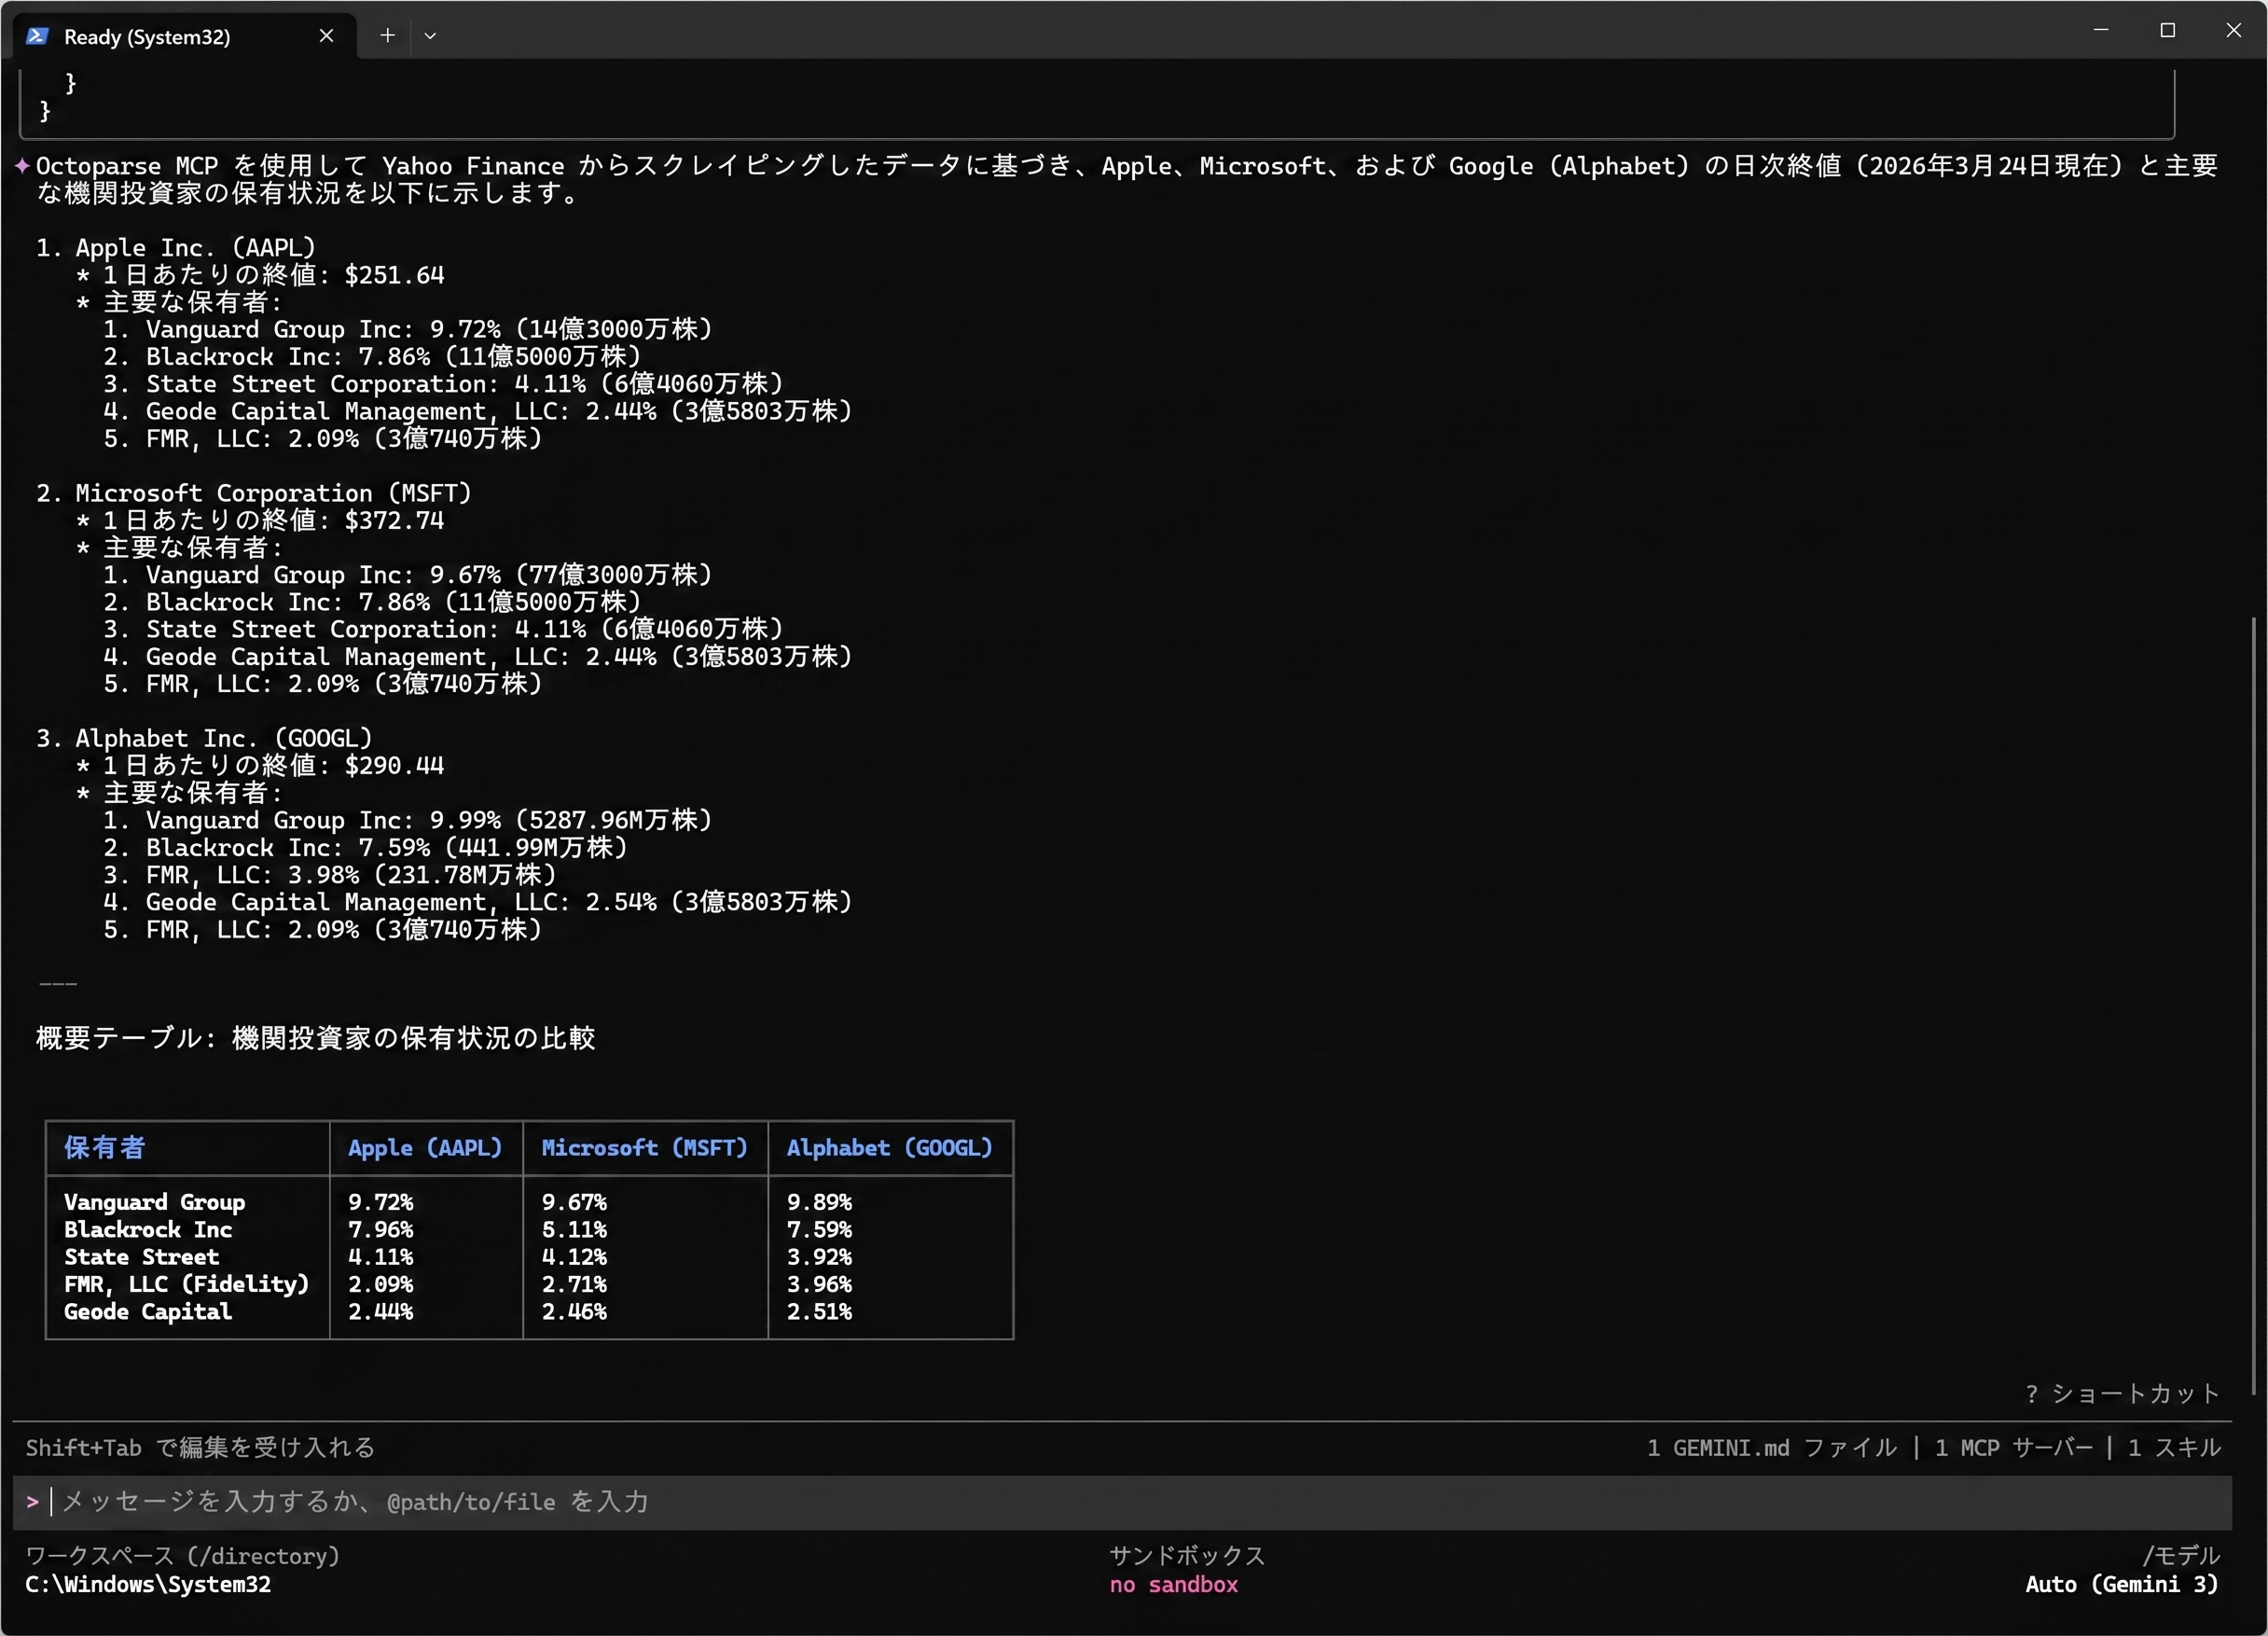Viewport: 2268px width, 1636px height.
Task: Click the PowerShell icon on the tab
Action: point(38,36)
